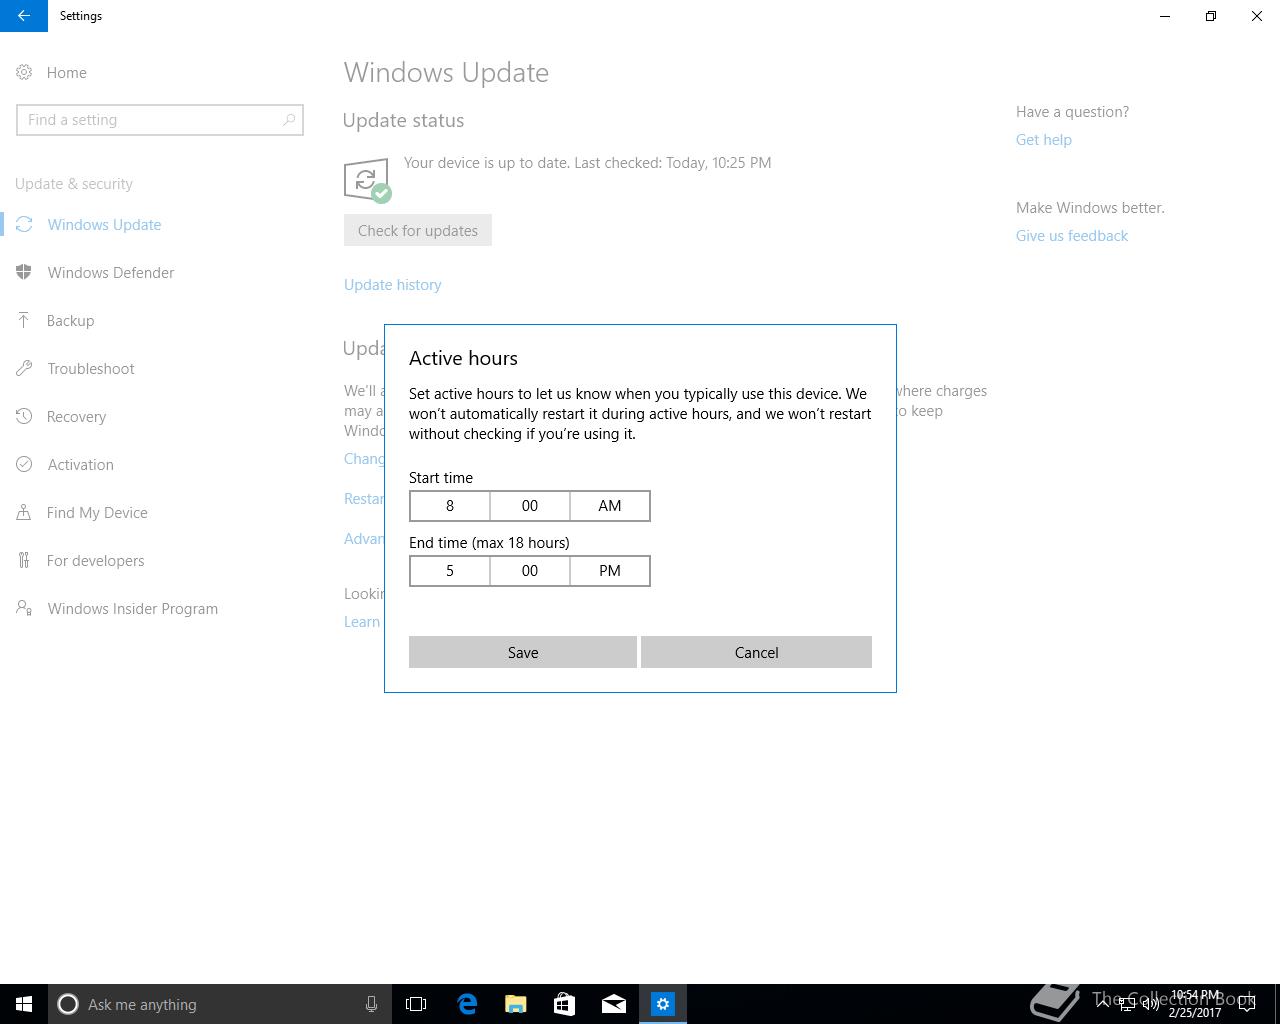The width and height of the screenshot is (1280, 1024).
Task: Open Windows Insider Program page
Action: point(132,608)
